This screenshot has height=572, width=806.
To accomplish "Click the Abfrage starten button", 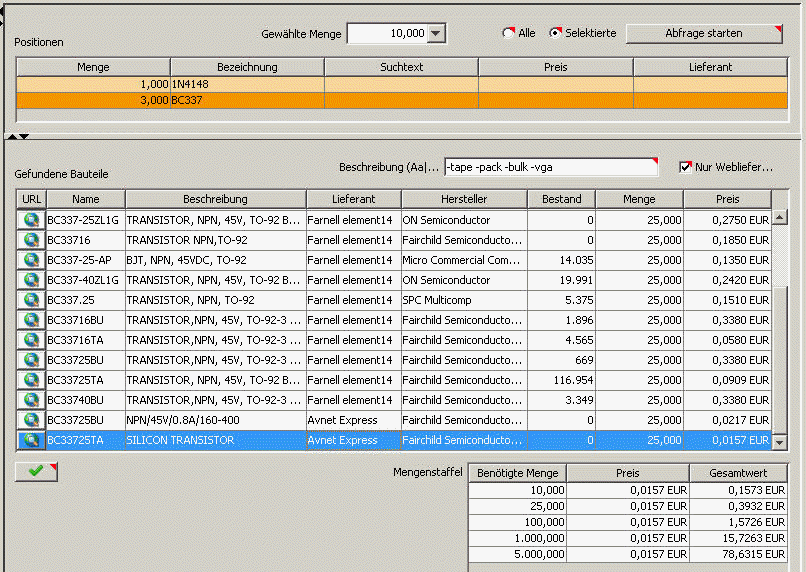I will [x=704, y=33].
